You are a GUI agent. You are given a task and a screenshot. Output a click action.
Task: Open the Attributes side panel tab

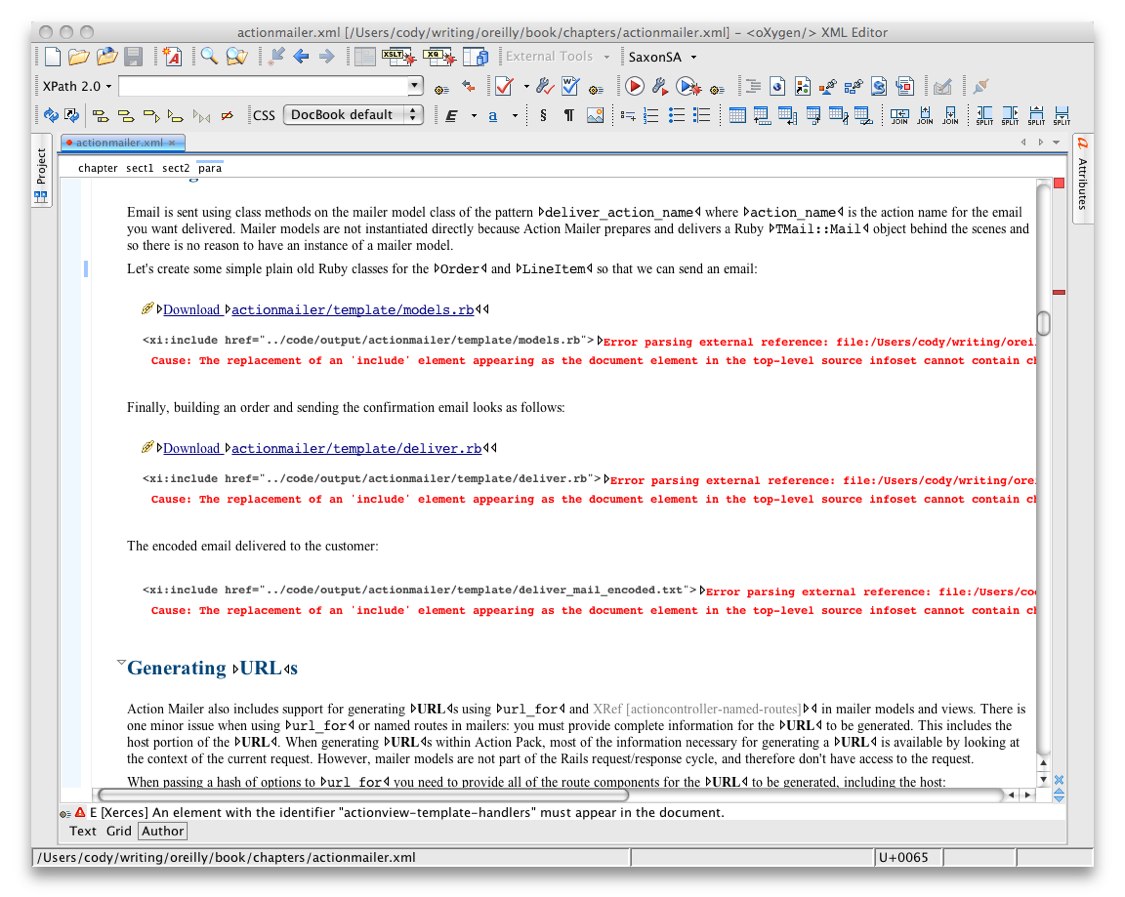[1082, 178]
